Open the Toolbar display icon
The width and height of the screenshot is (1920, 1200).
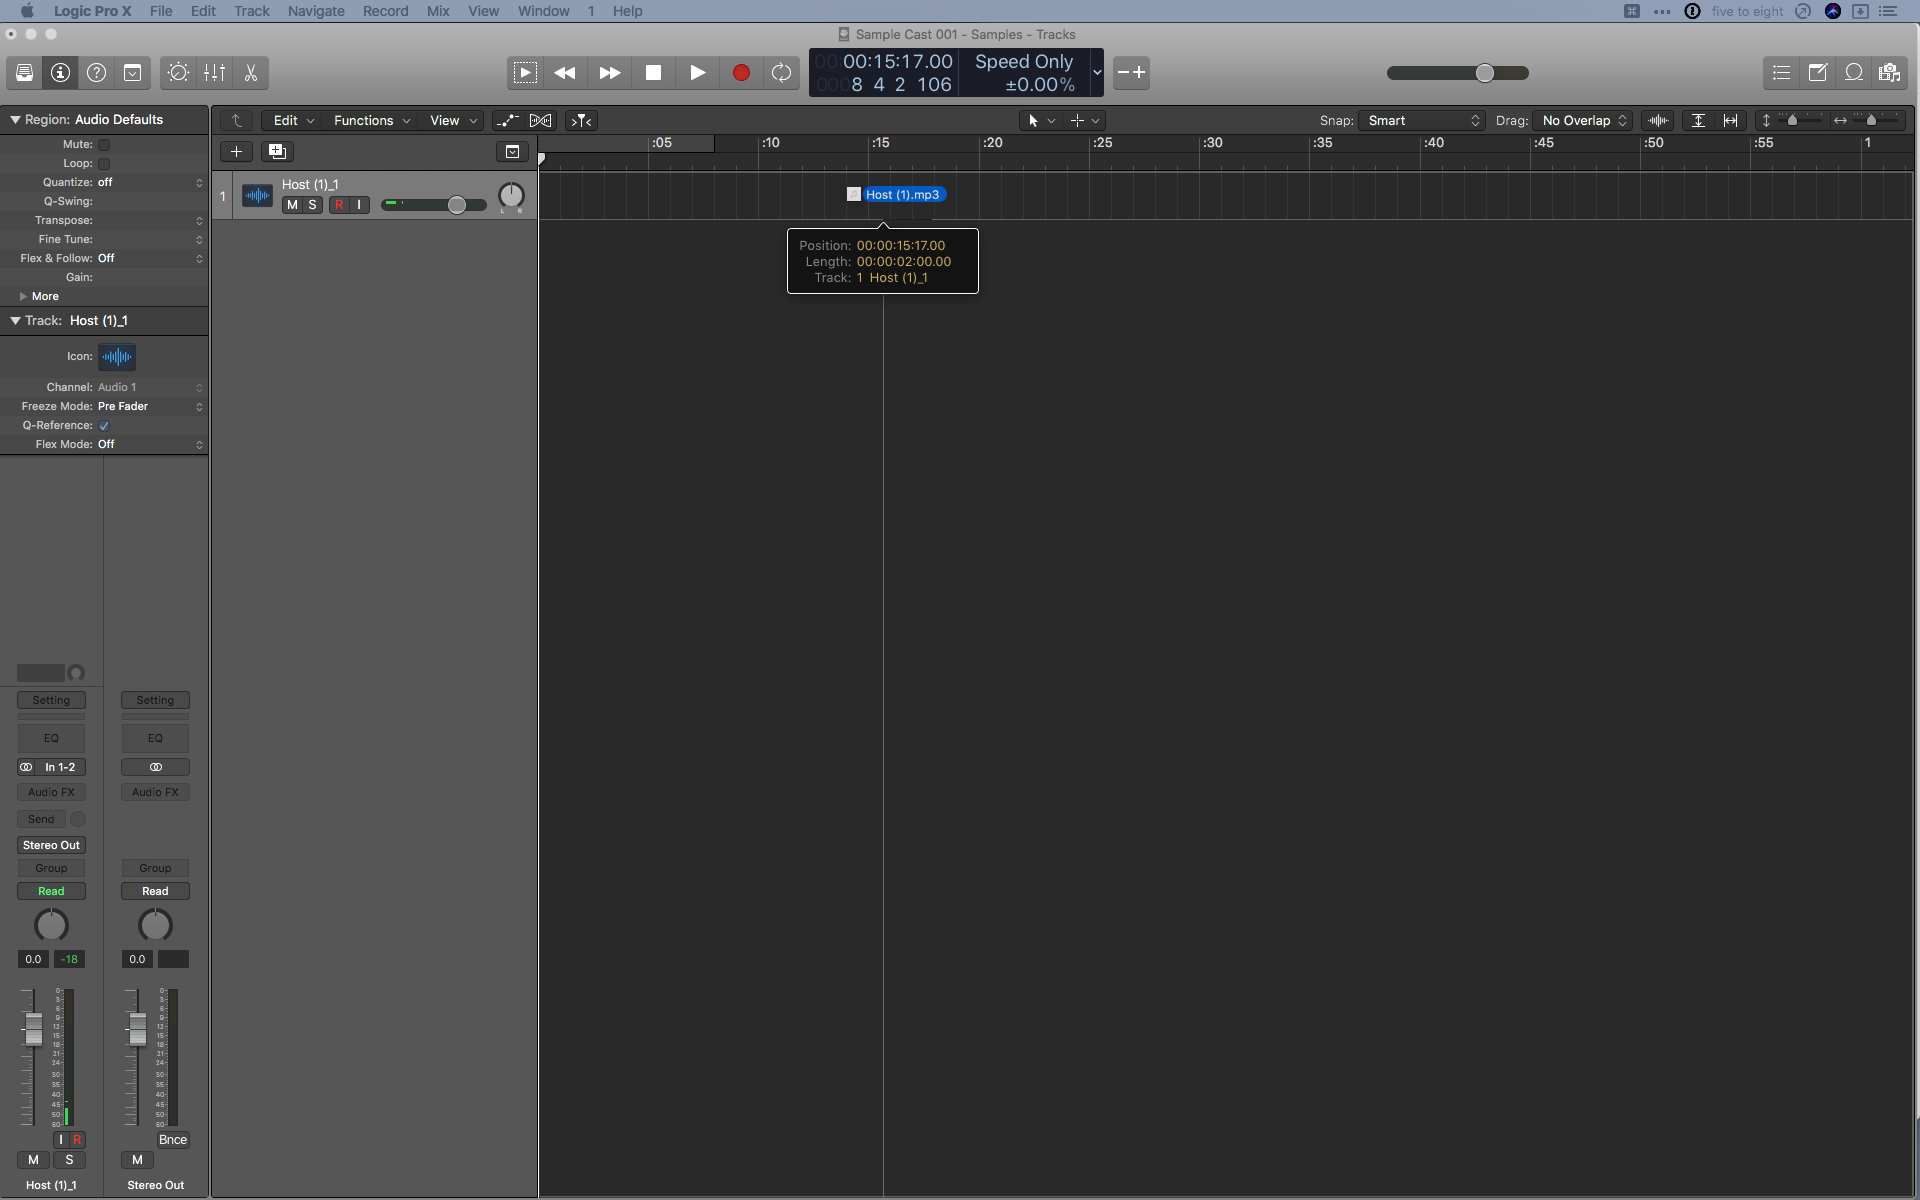[133, 73]
